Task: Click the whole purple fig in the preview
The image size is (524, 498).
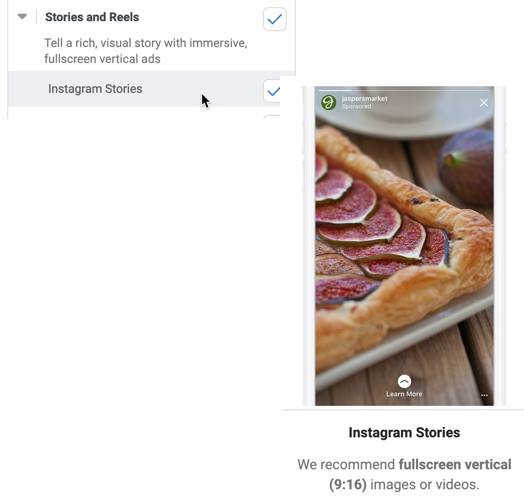Action: pyautogui.click(x=468, y=165)
